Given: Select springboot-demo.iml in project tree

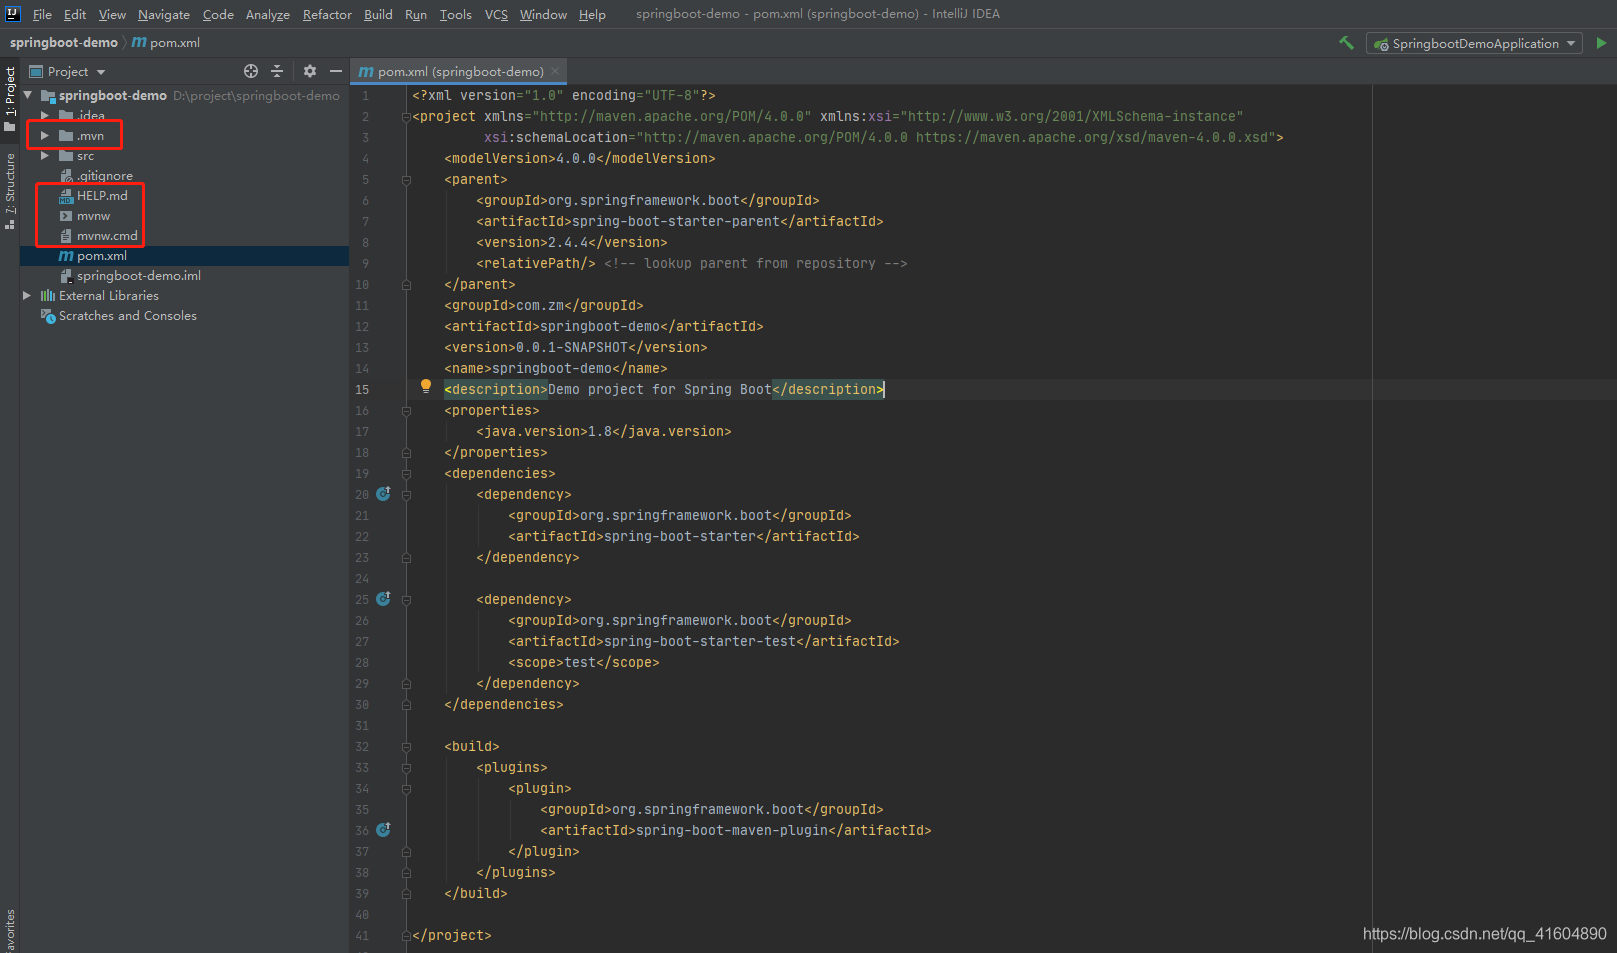Looking at the screenshot, I should coord(138,275).
